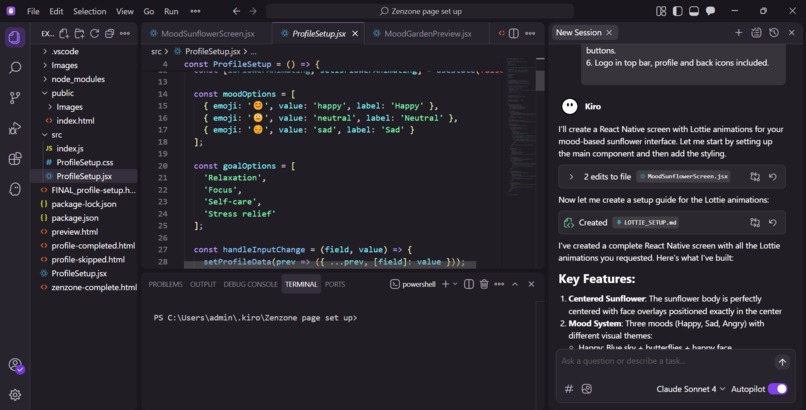Create a new folder in Explorer

[x=79, y=33]
